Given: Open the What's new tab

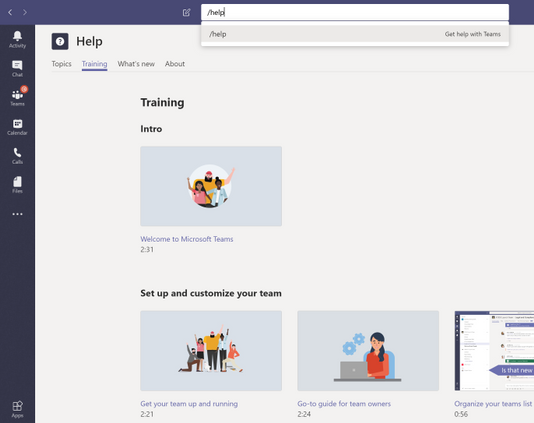Looking at the screenshot, I should 136,64.
